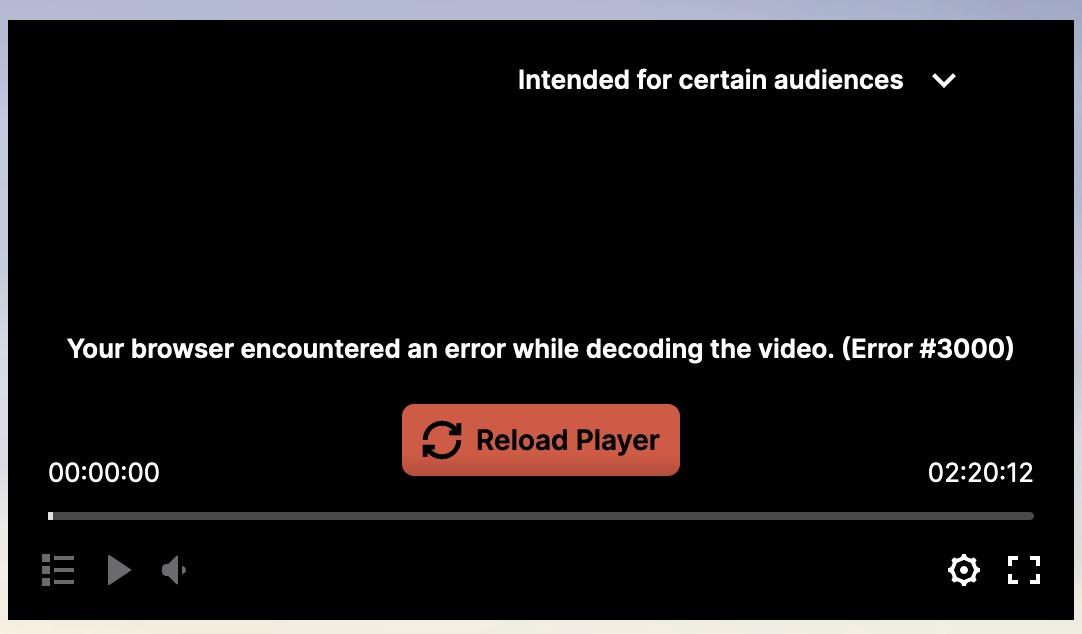Seek to three quarters of the timeline
1082x634 pixels.
click(787, 516)
